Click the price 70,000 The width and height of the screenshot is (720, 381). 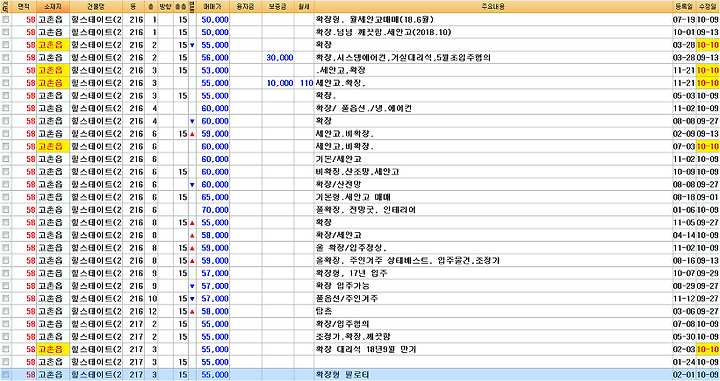coord(215,210)
